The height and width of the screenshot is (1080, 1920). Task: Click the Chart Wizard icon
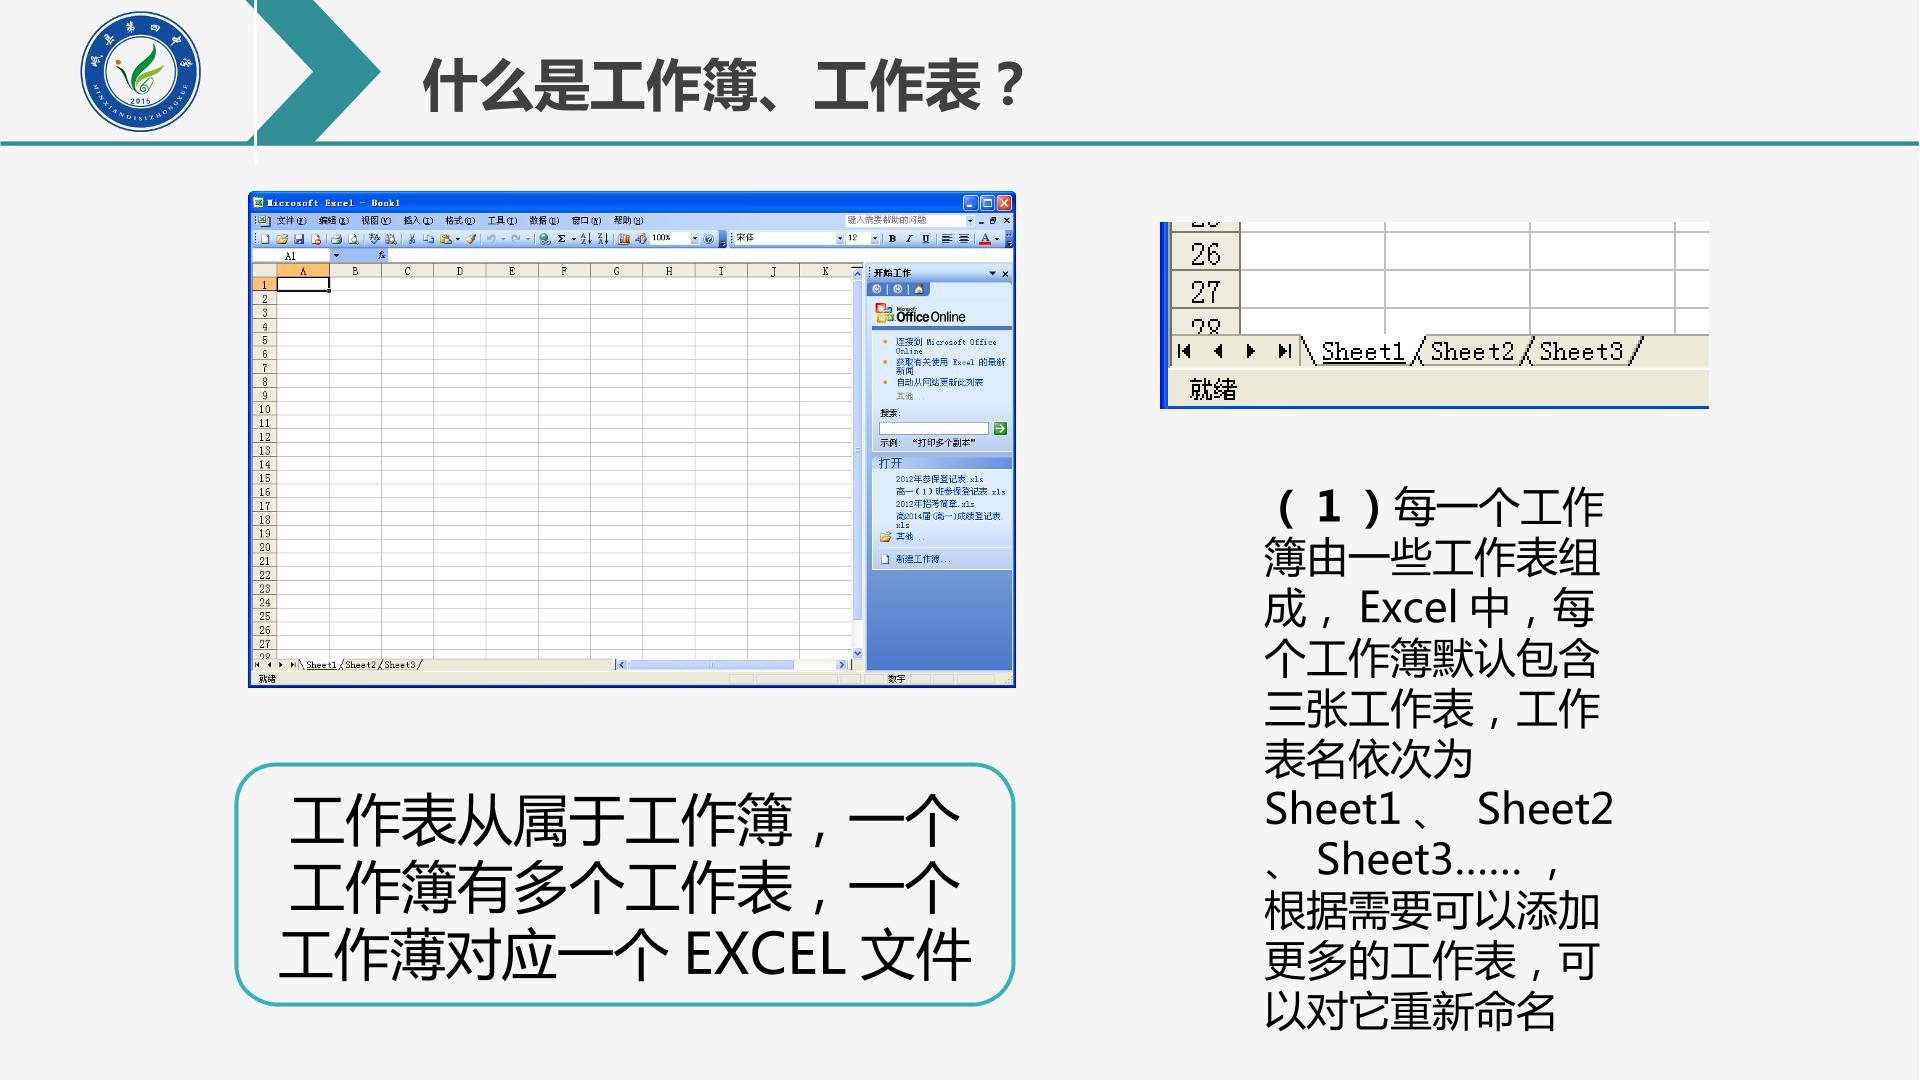[624, 239]
